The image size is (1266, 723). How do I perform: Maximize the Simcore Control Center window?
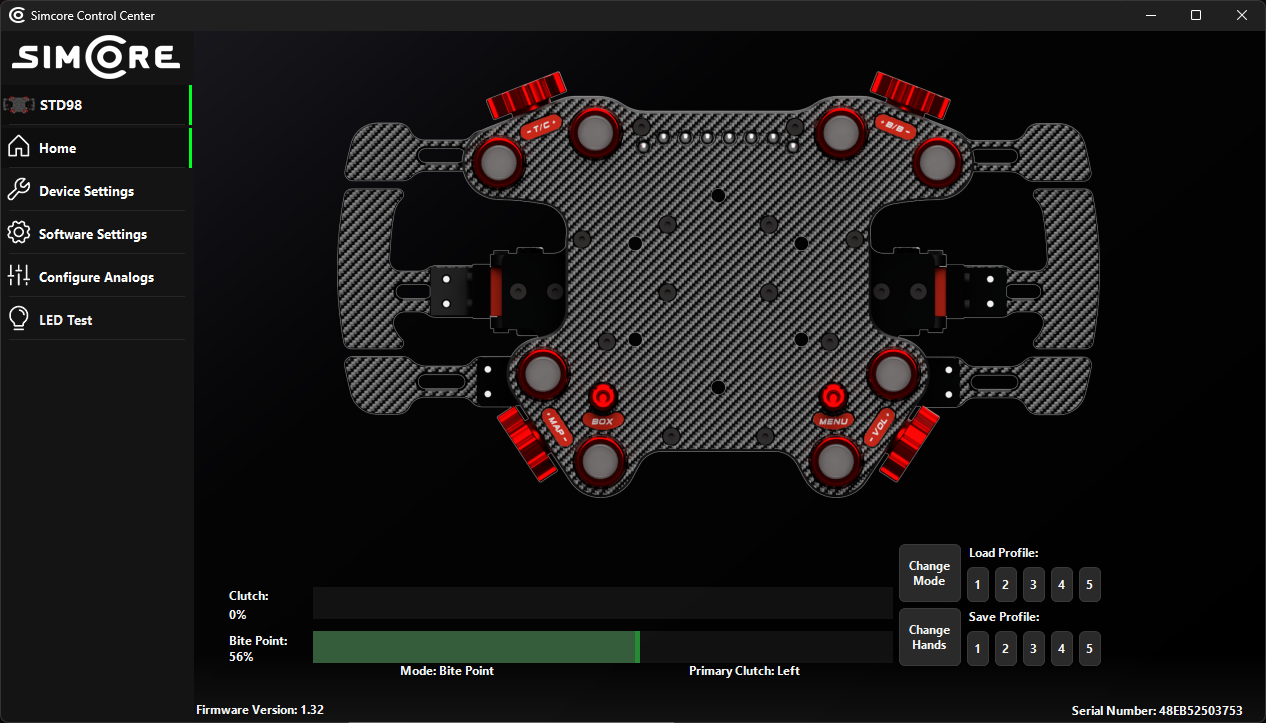point(1196,15)
